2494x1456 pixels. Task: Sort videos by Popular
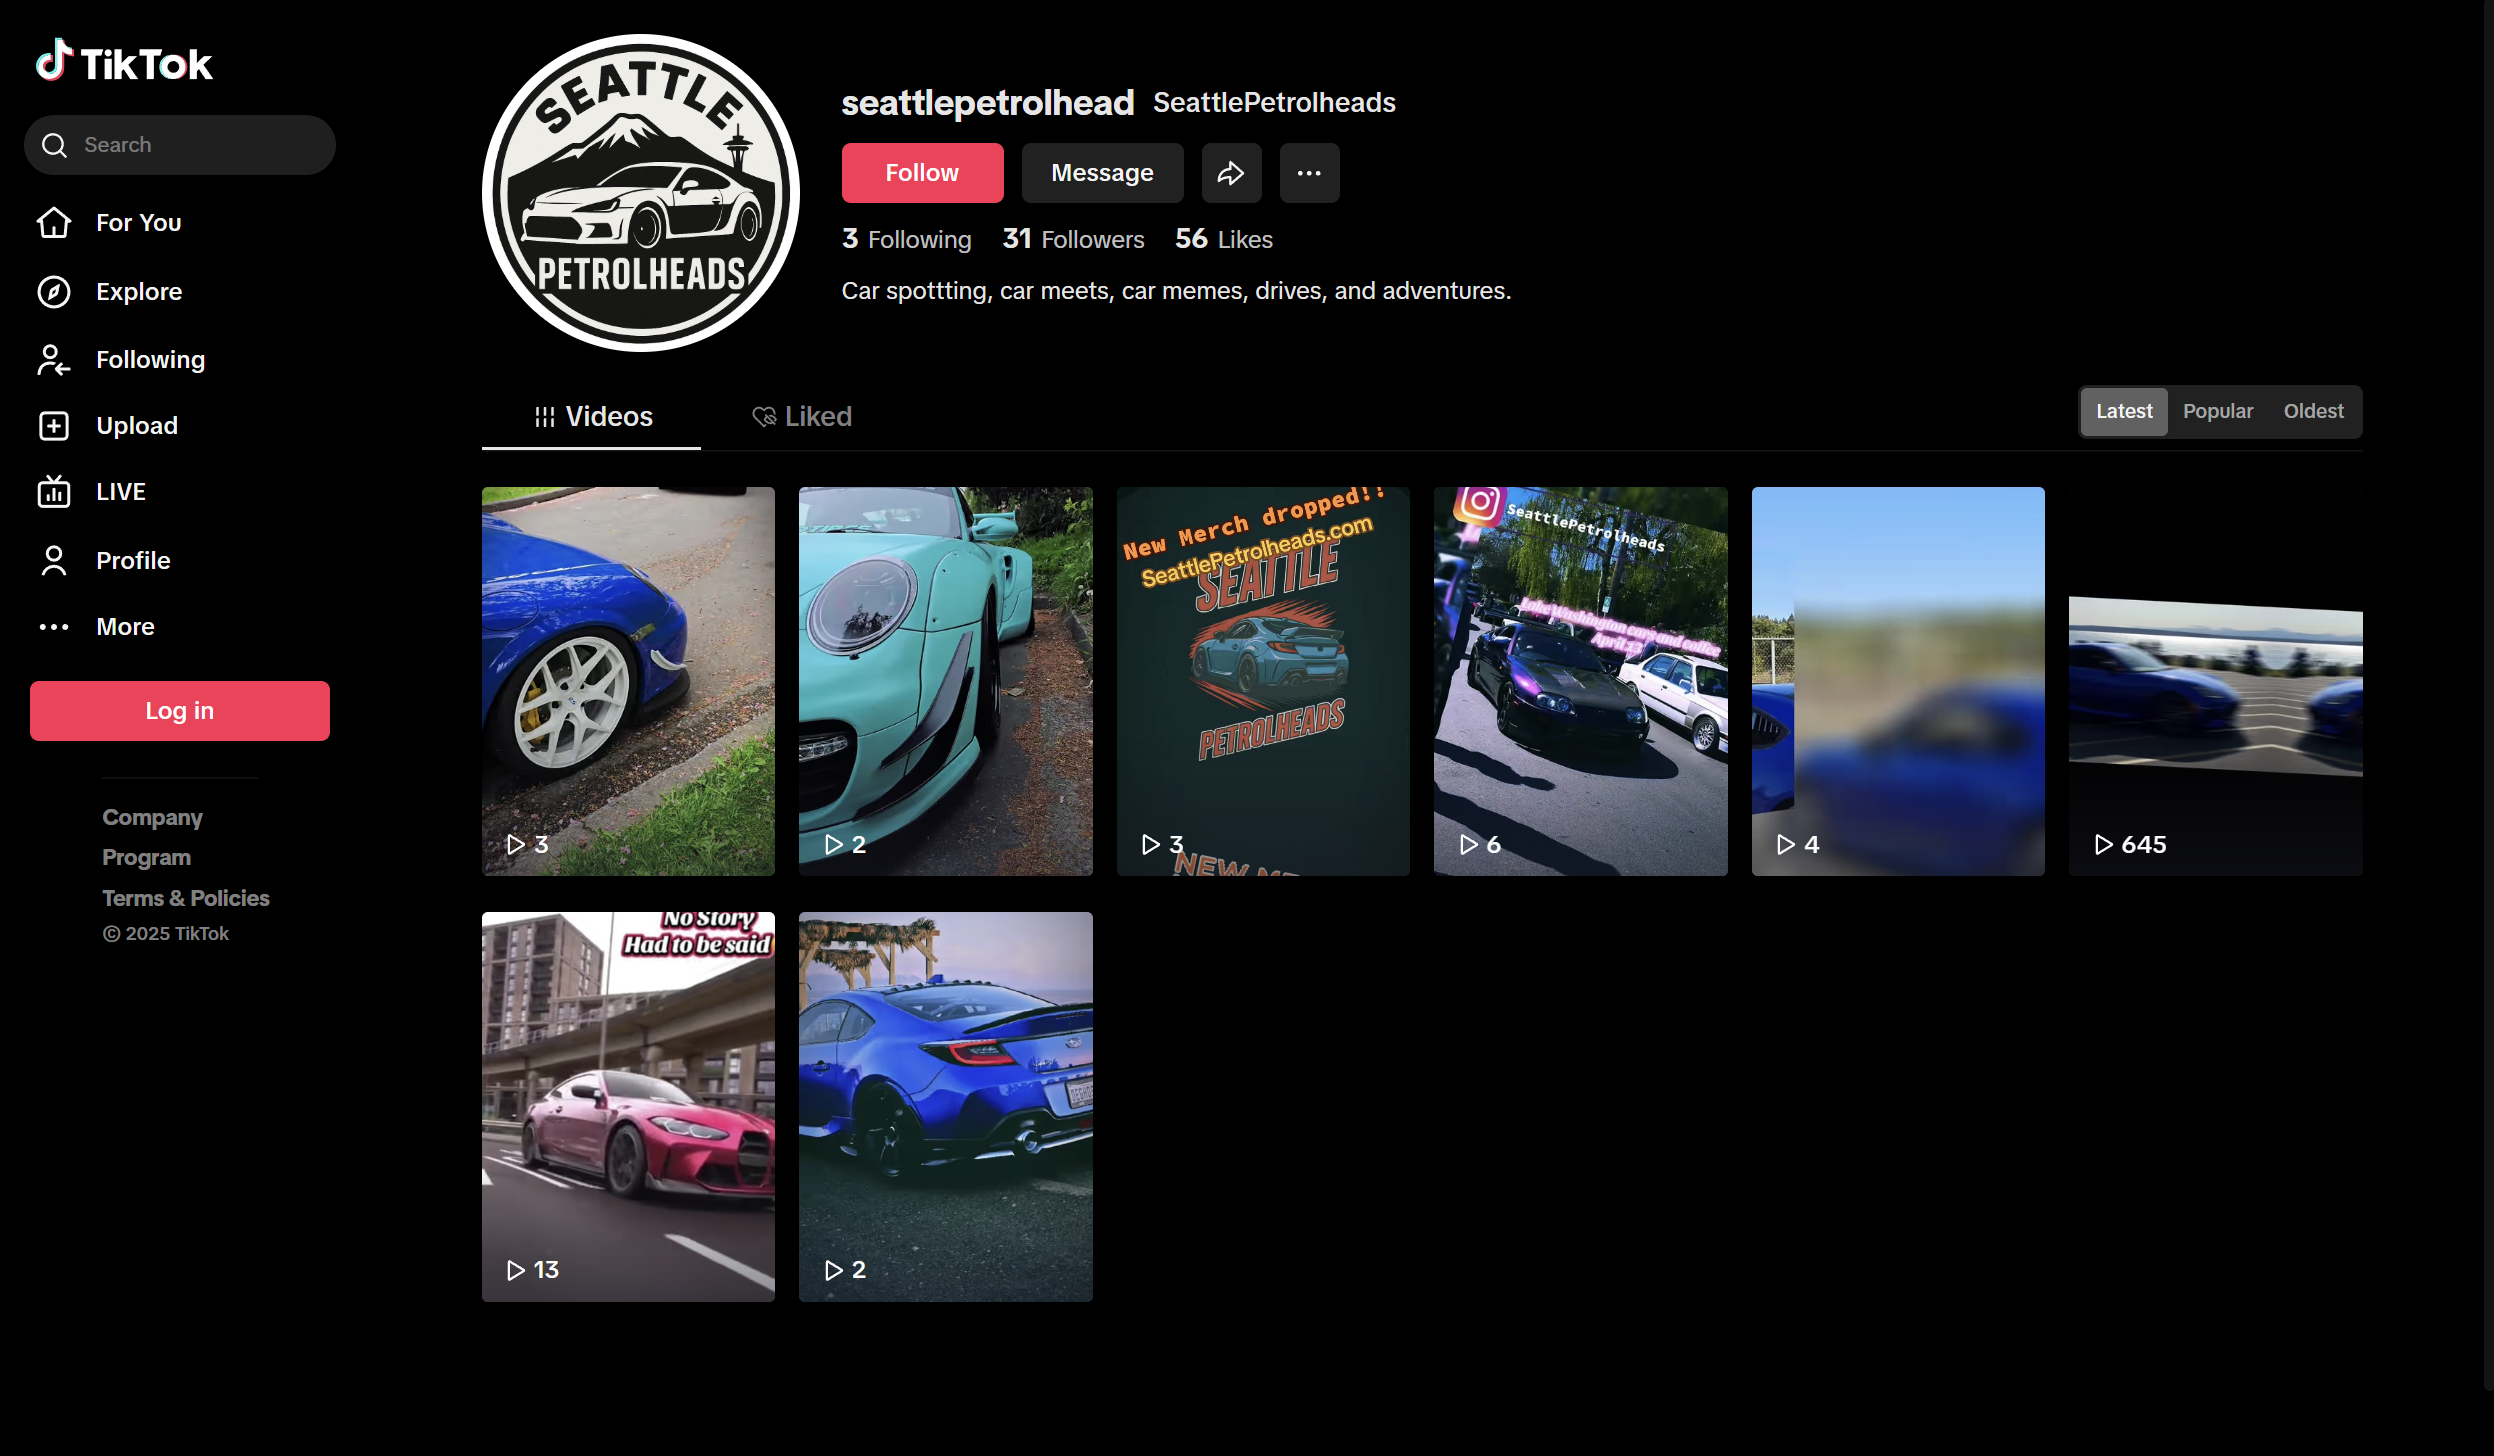pos(2217,411)
